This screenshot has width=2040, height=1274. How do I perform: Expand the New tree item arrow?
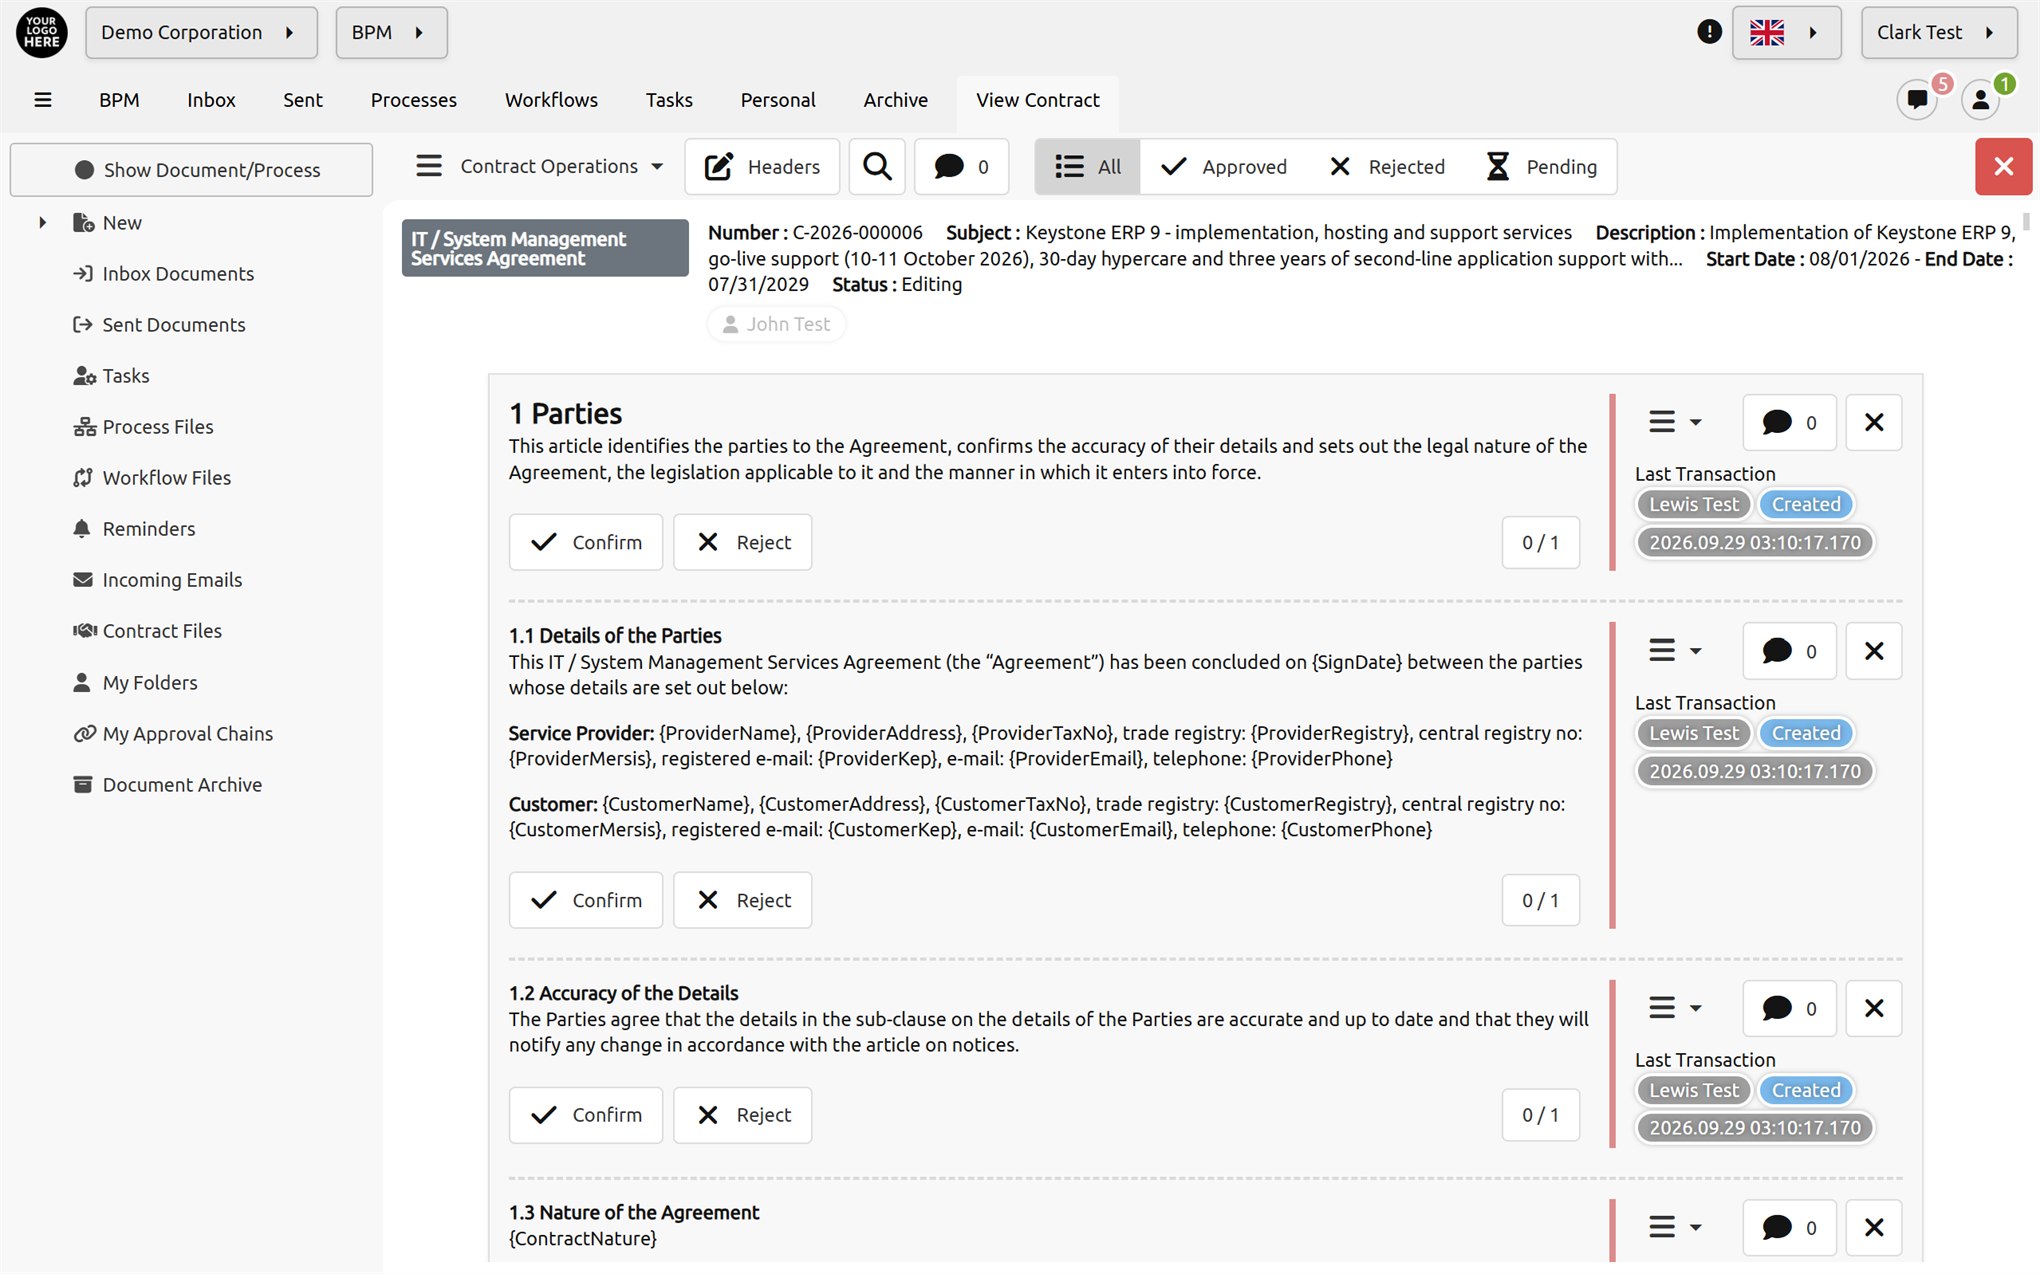click(42, 223)
